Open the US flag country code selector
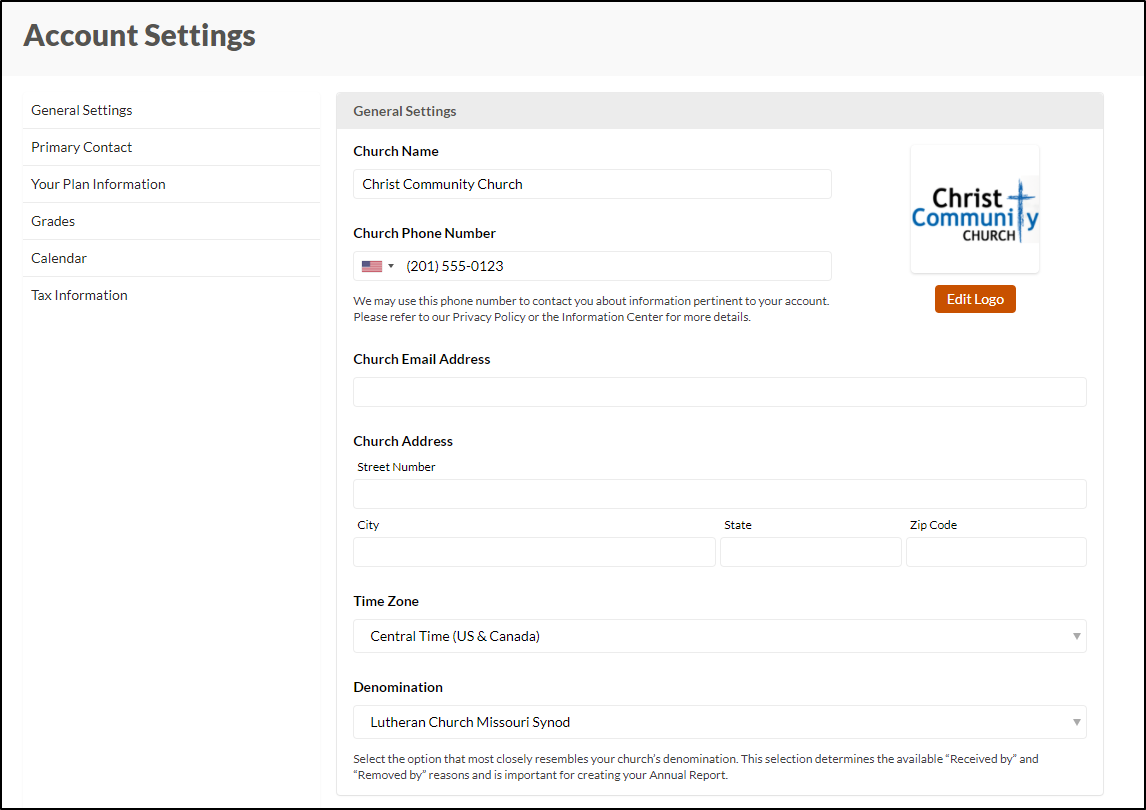 (378, 266)
